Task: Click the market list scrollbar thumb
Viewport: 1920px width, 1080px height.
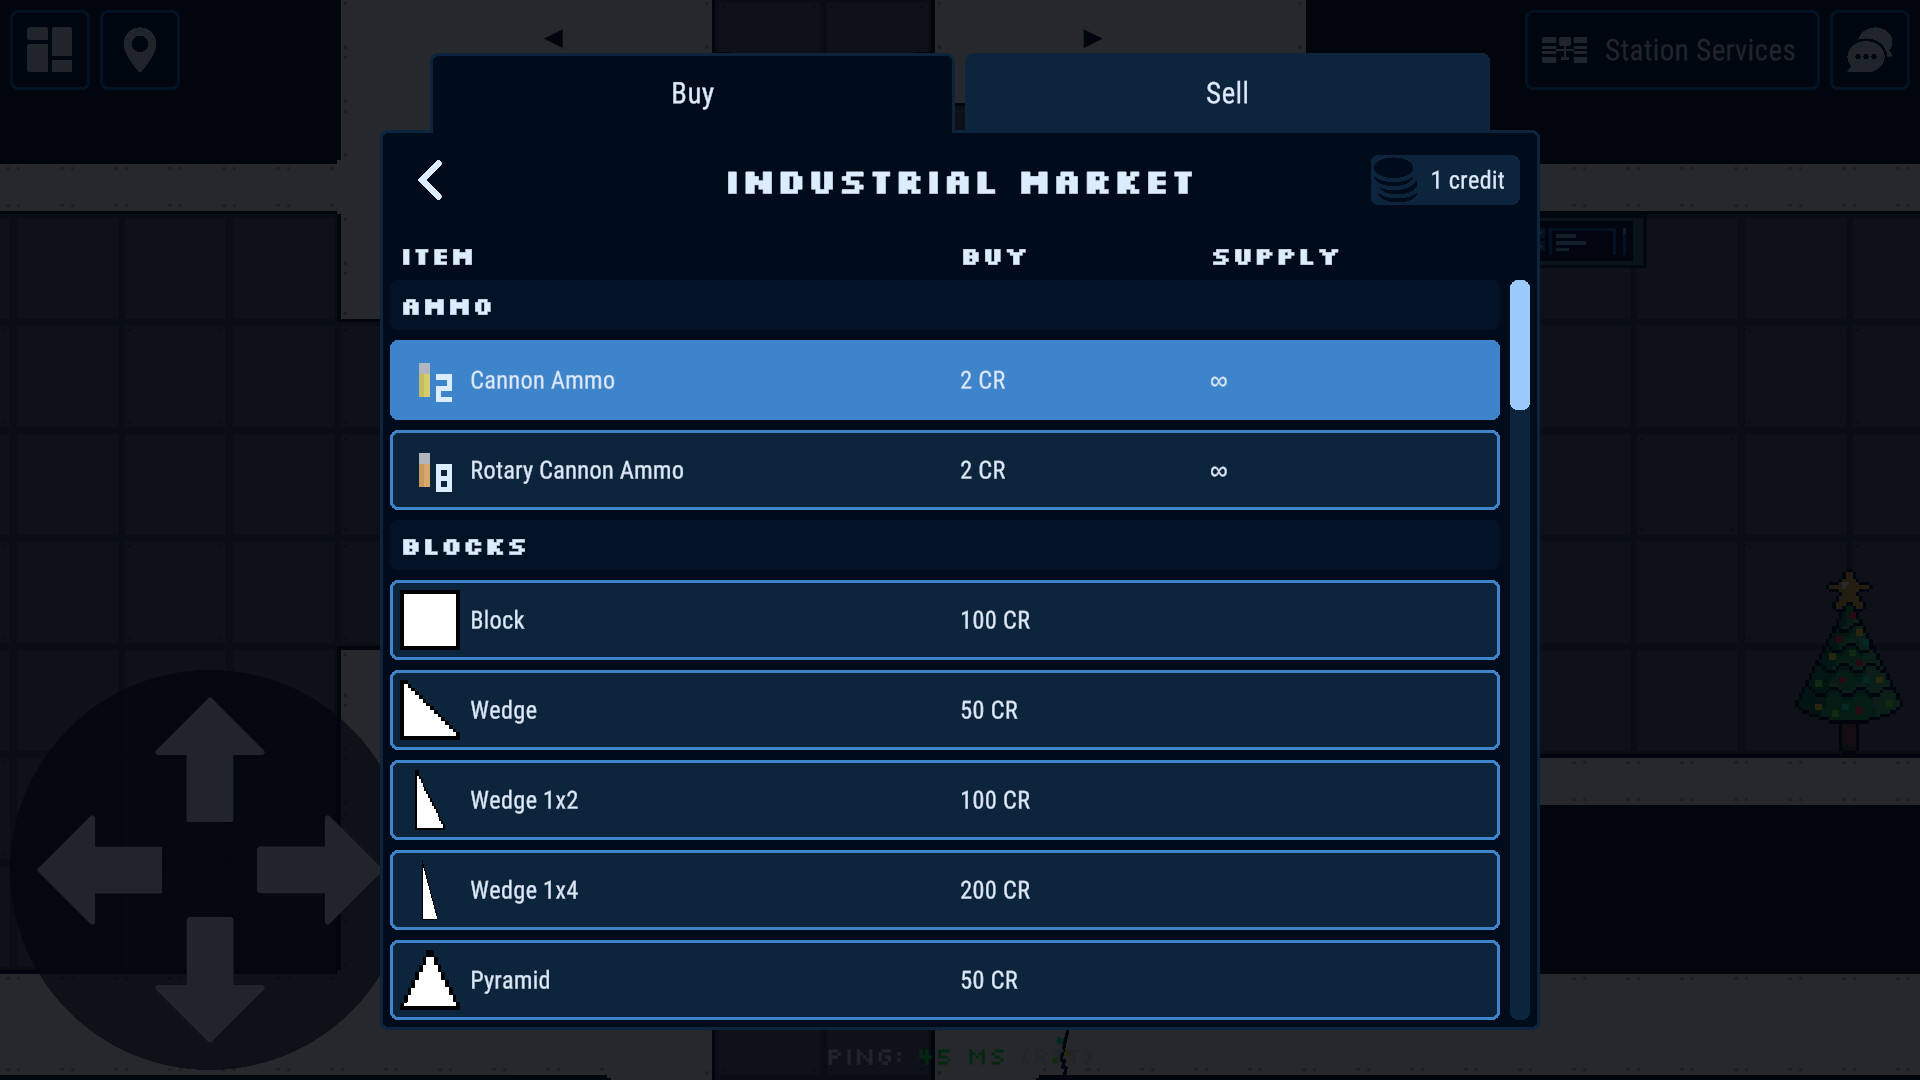Action: tap(1519, 345)
